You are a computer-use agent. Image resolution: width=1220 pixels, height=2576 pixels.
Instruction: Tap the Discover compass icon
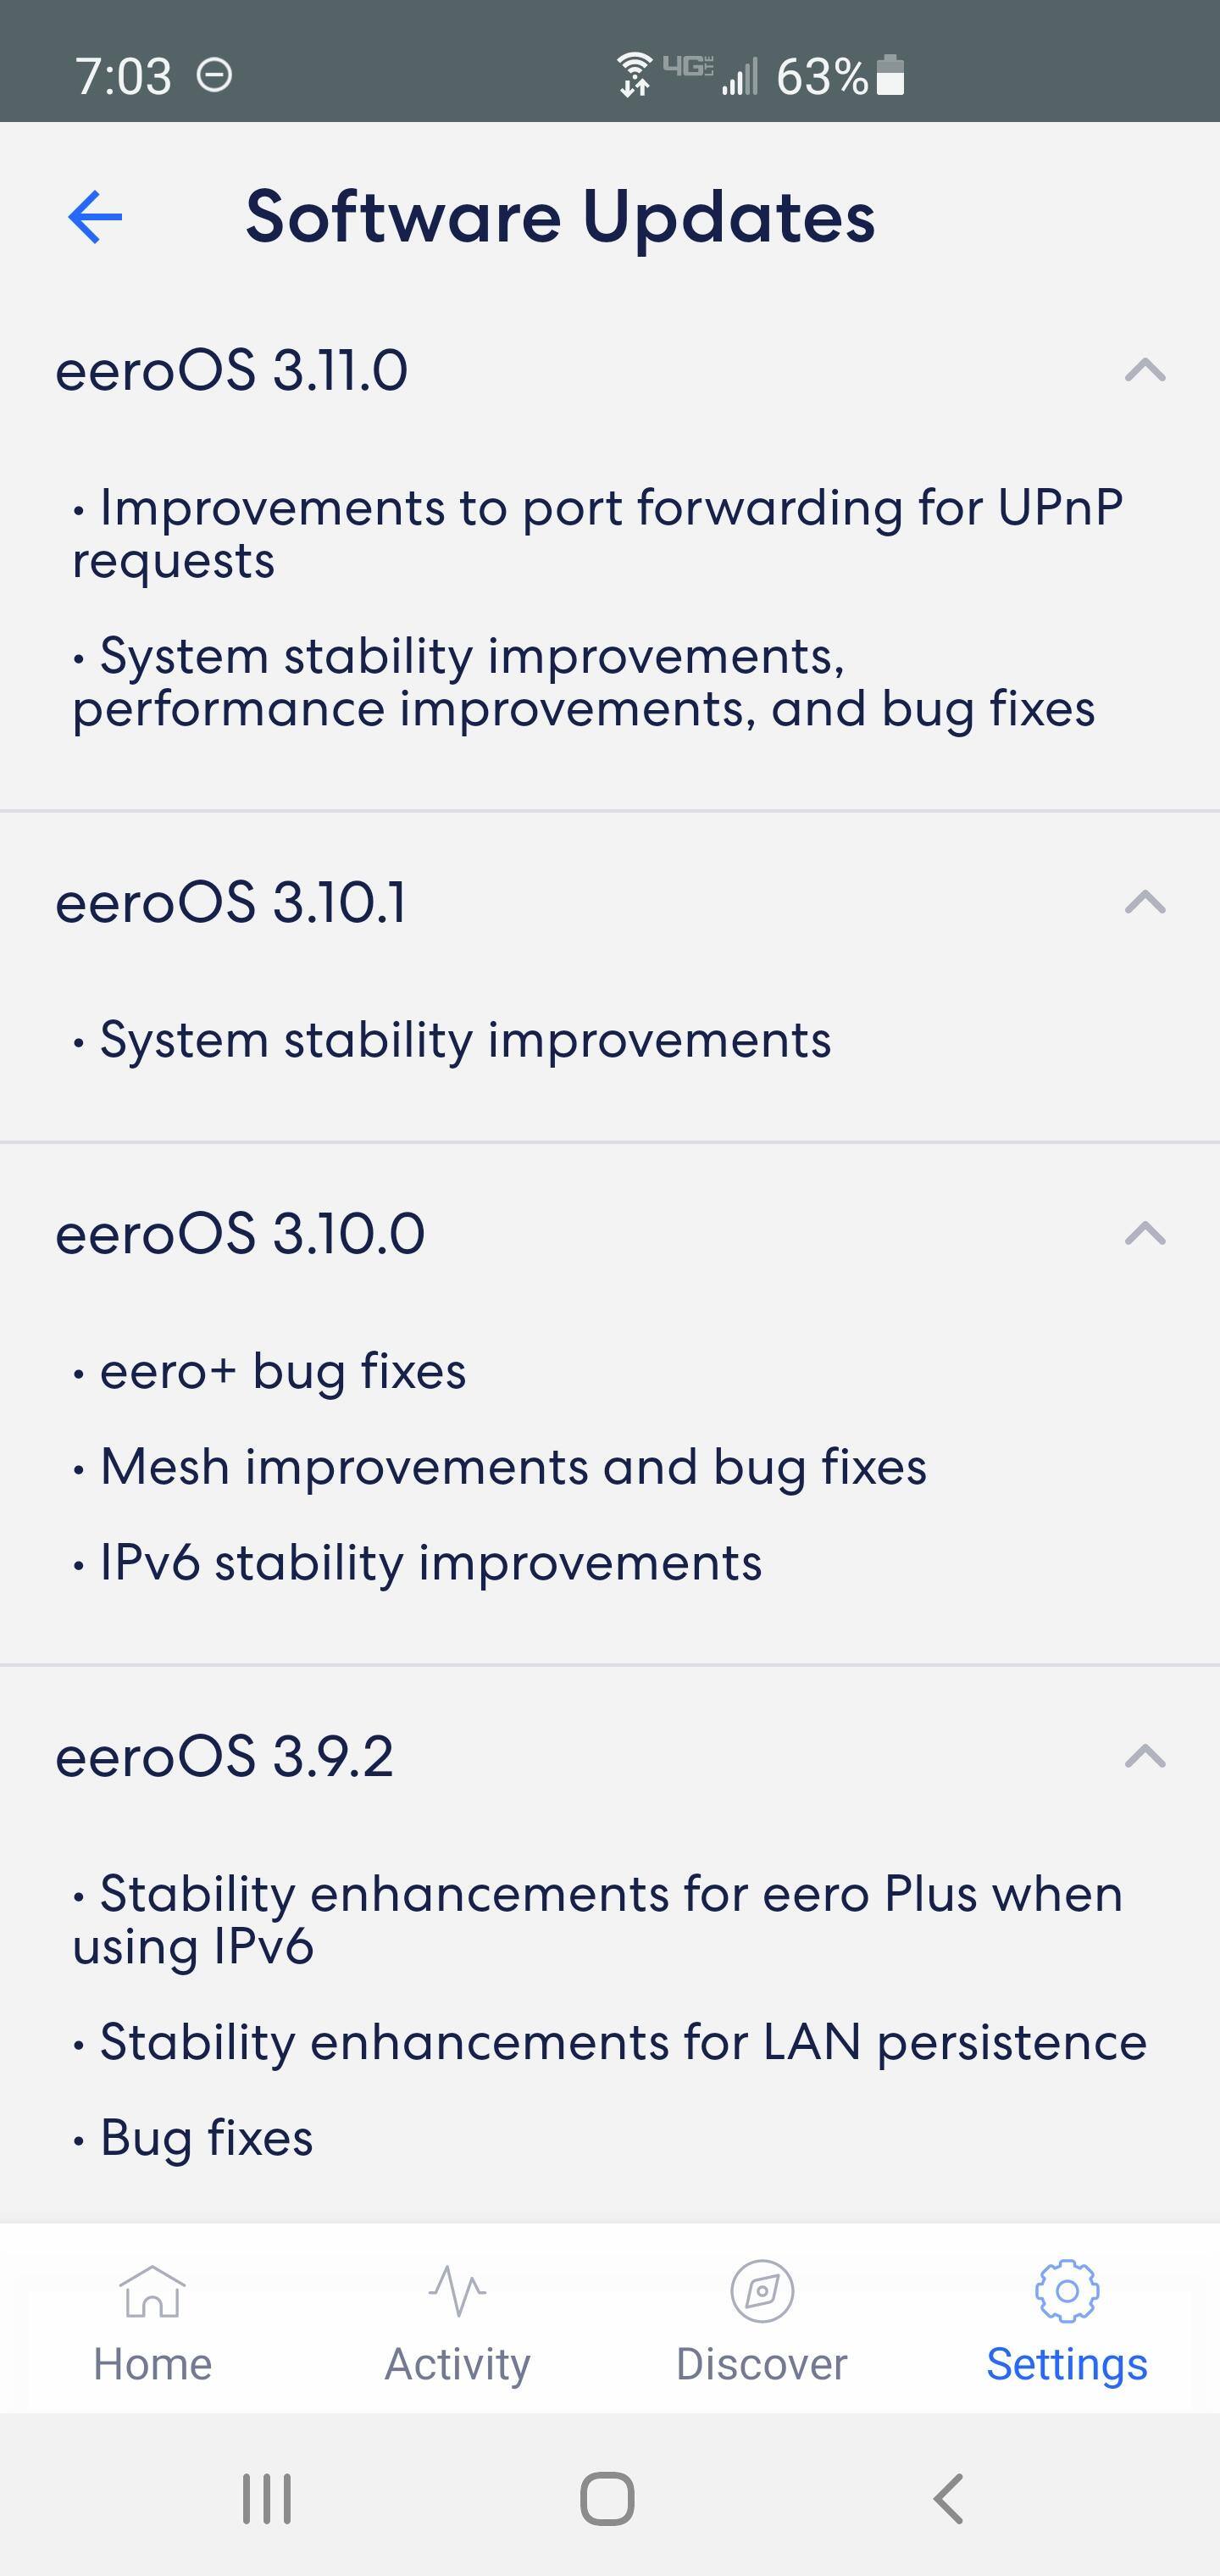click(762, 2290)
